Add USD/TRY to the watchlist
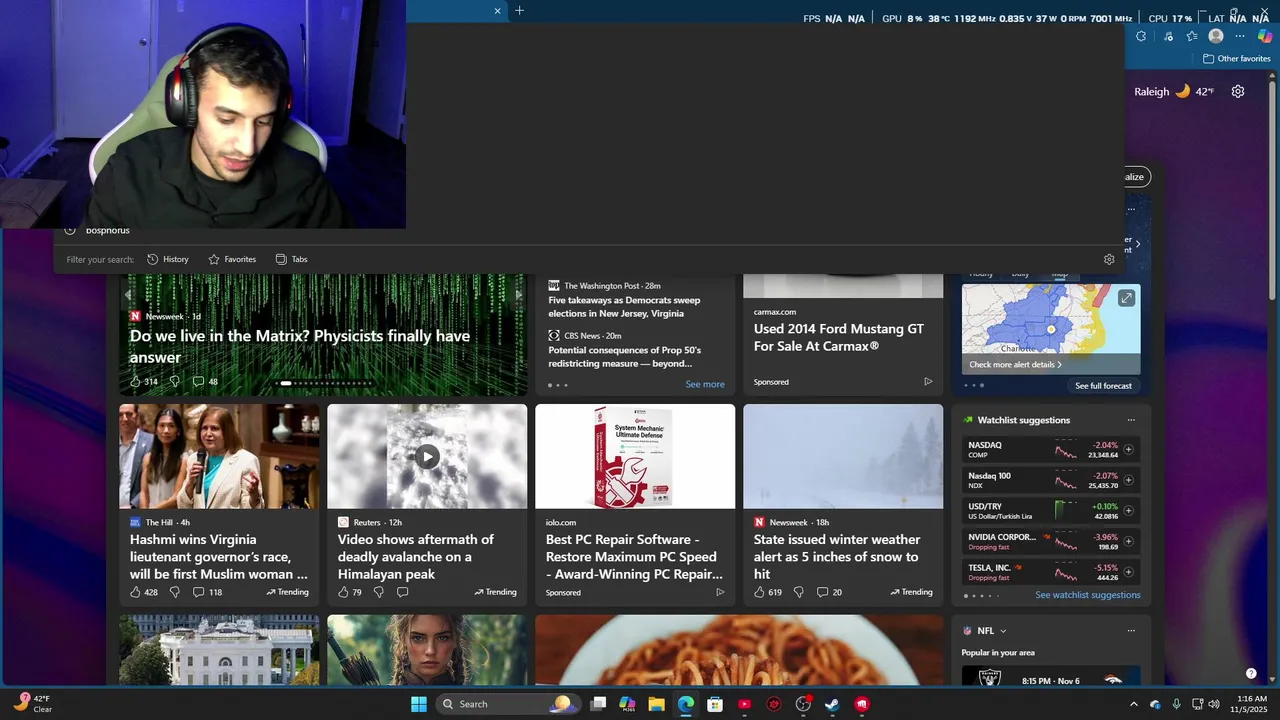The height and width of the screenshot is (720, 1280). [x=1128, y=511]
